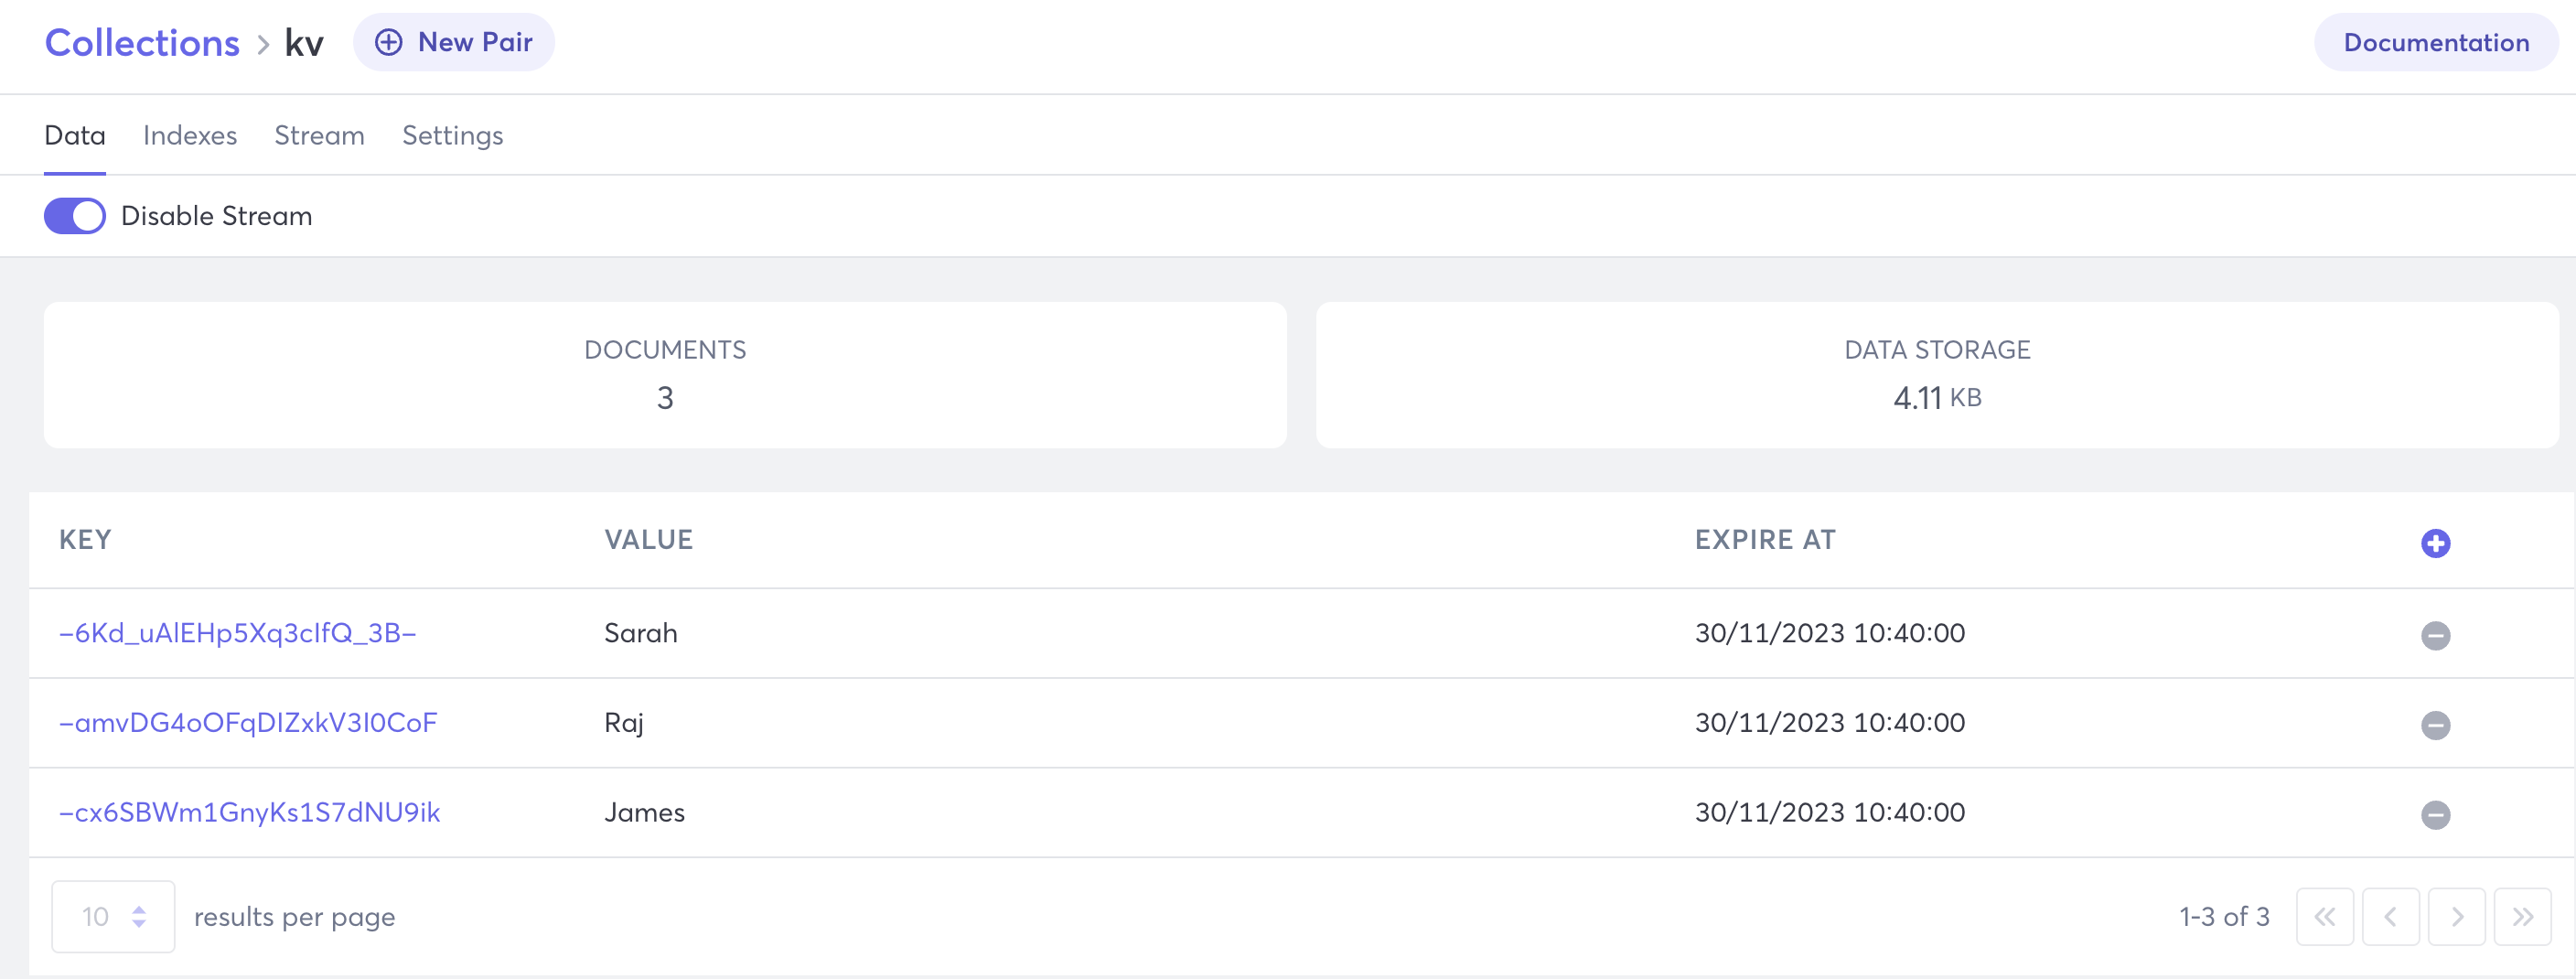2576x979 pixels.
Task: Navigate back to Collections
Action: [x=141, y=42]
